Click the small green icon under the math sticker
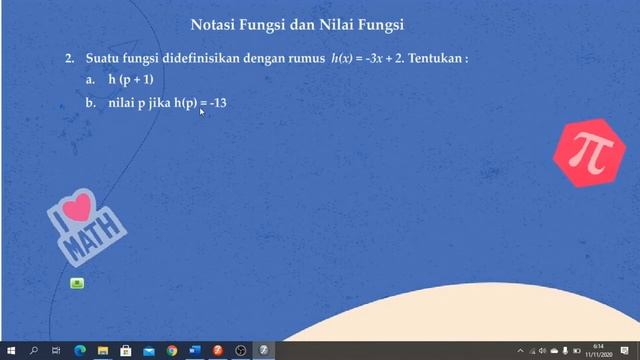This screenshot has width=640, height=360. 77,283
